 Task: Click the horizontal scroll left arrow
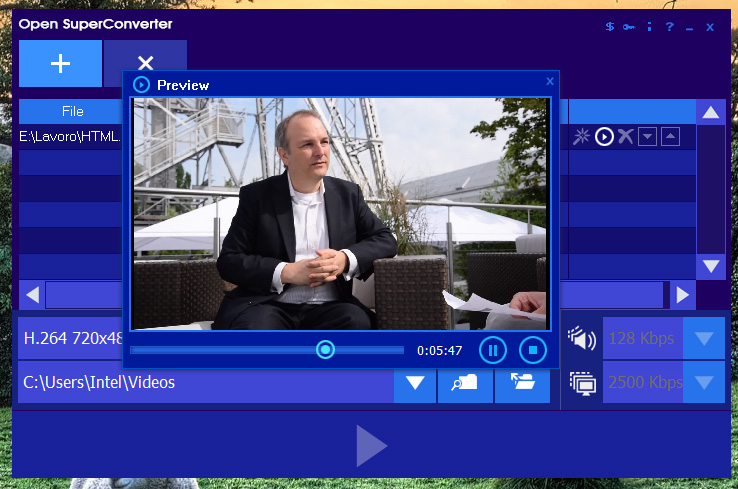coord(32,295)
